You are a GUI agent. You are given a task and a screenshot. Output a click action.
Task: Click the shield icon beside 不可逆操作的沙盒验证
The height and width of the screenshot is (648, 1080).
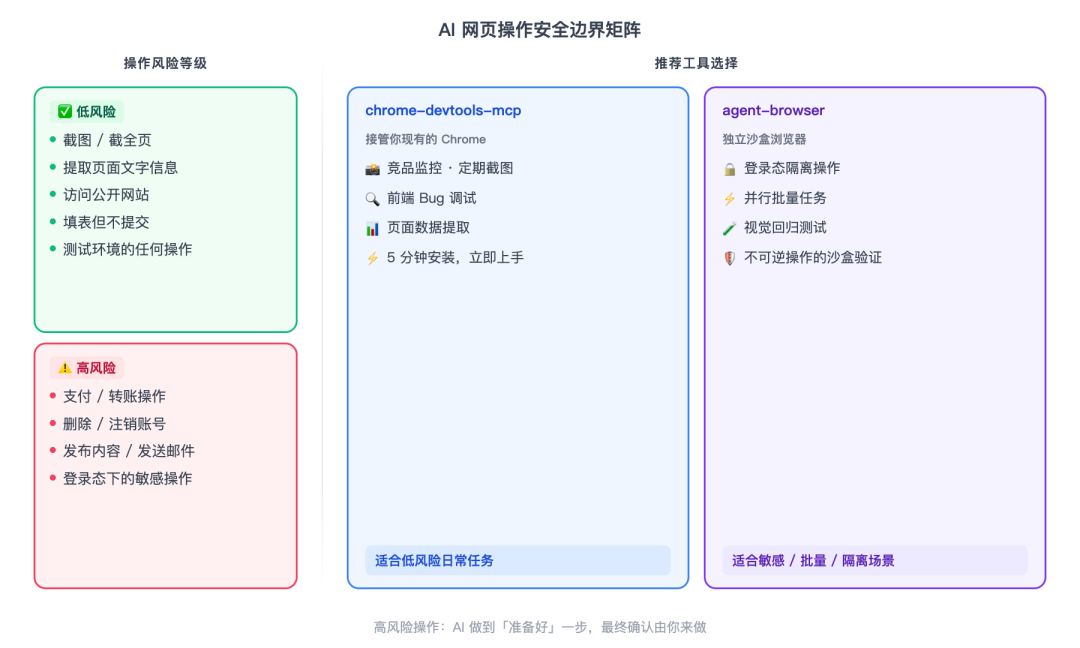point(729,258)
